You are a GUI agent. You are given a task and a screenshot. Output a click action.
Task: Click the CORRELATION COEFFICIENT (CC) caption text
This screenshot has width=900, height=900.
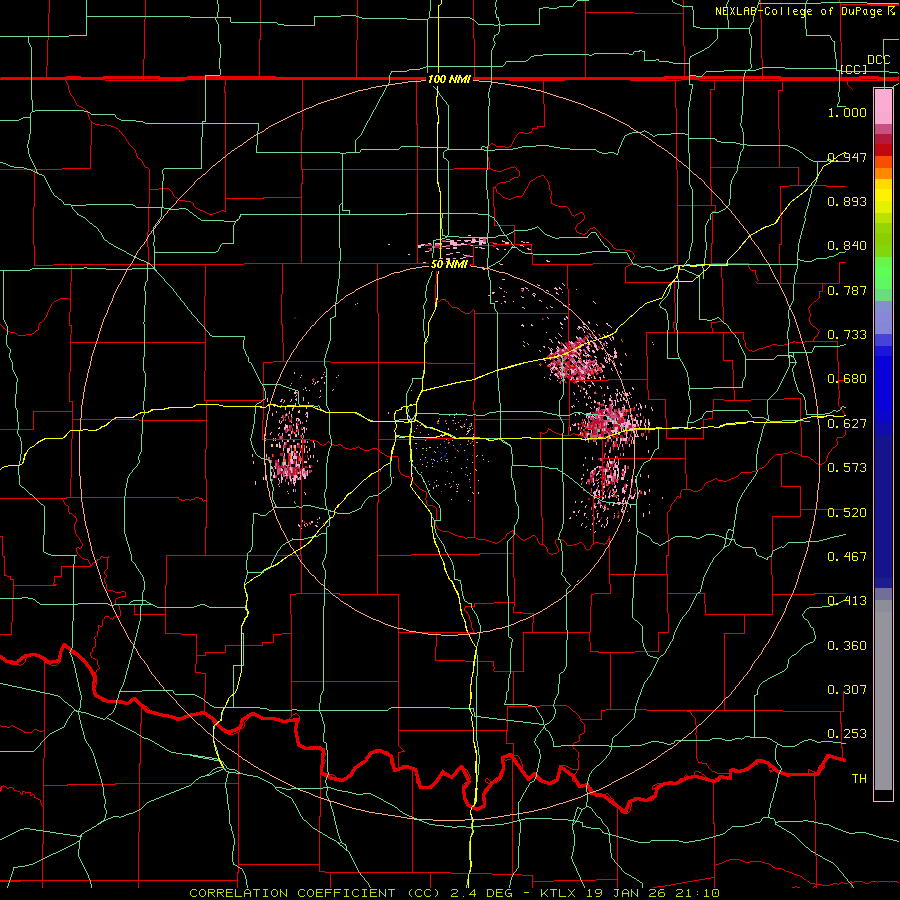pyautogui.click(x=315, y=893)
